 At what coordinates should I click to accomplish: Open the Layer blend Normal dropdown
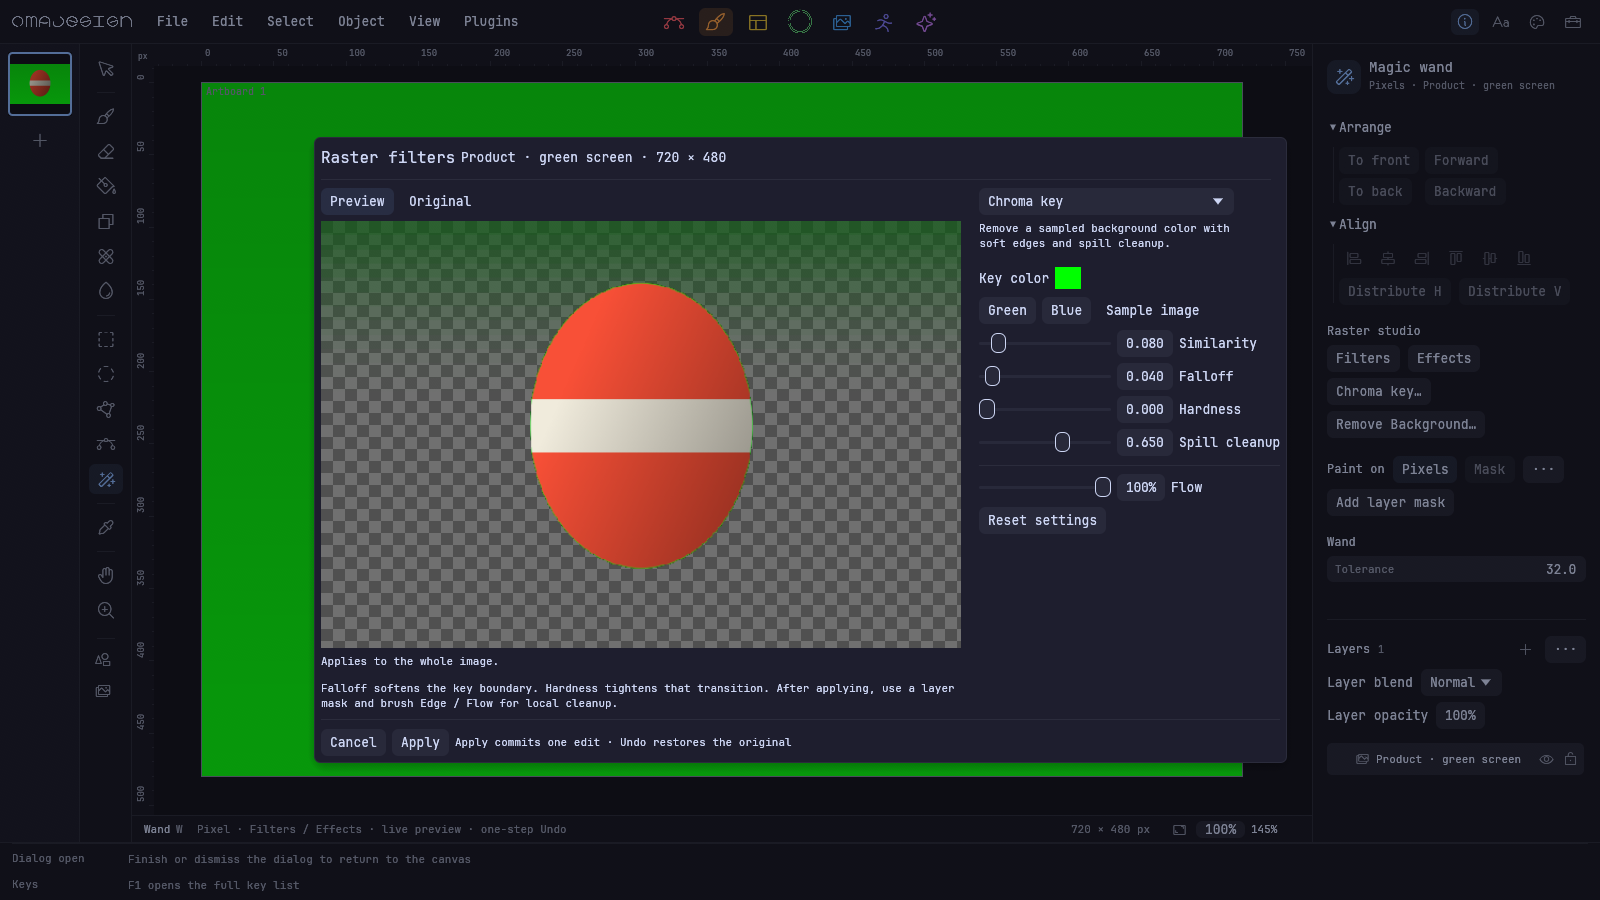pyautogui.click(x=1460, y=682)
